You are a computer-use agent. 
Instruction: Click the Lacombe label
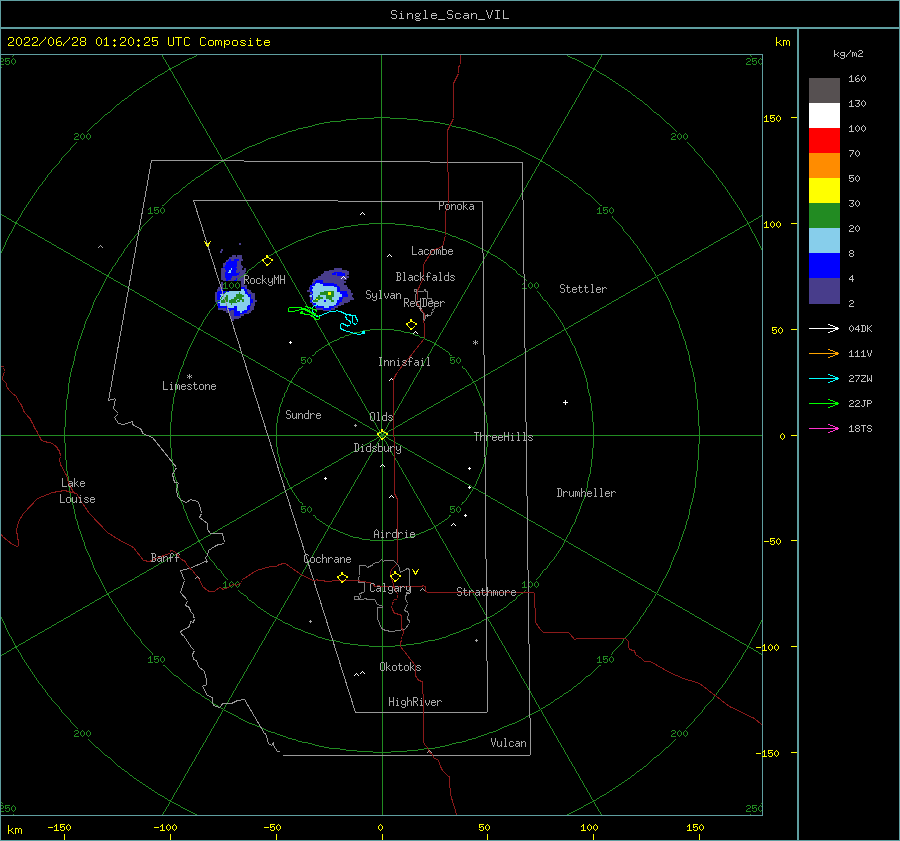[x=432, y=251]
